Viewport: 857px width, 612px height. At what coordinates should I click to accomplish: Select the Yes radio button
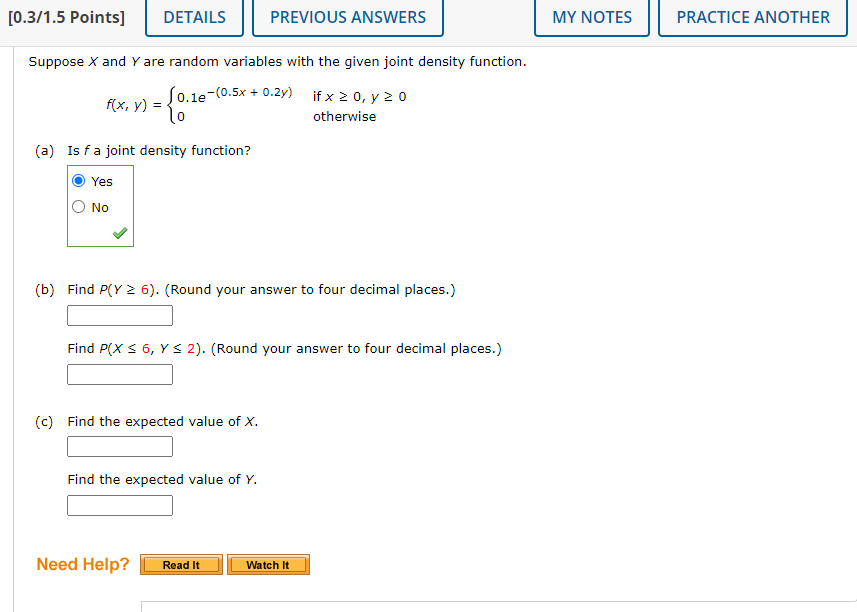click(79, 181)
